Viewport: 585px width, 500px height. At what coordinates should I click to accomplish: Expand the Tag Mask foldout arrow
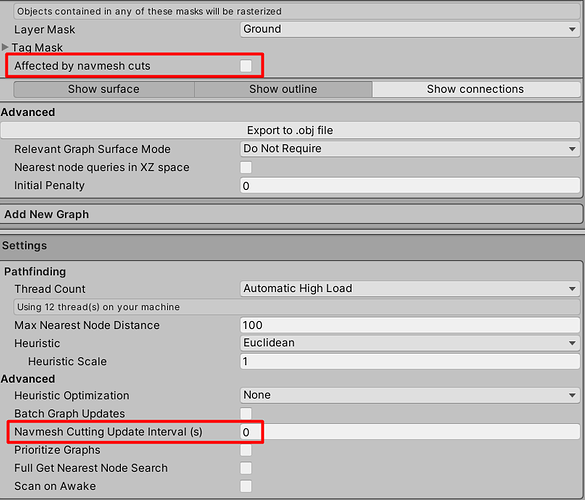click(5, 47)
